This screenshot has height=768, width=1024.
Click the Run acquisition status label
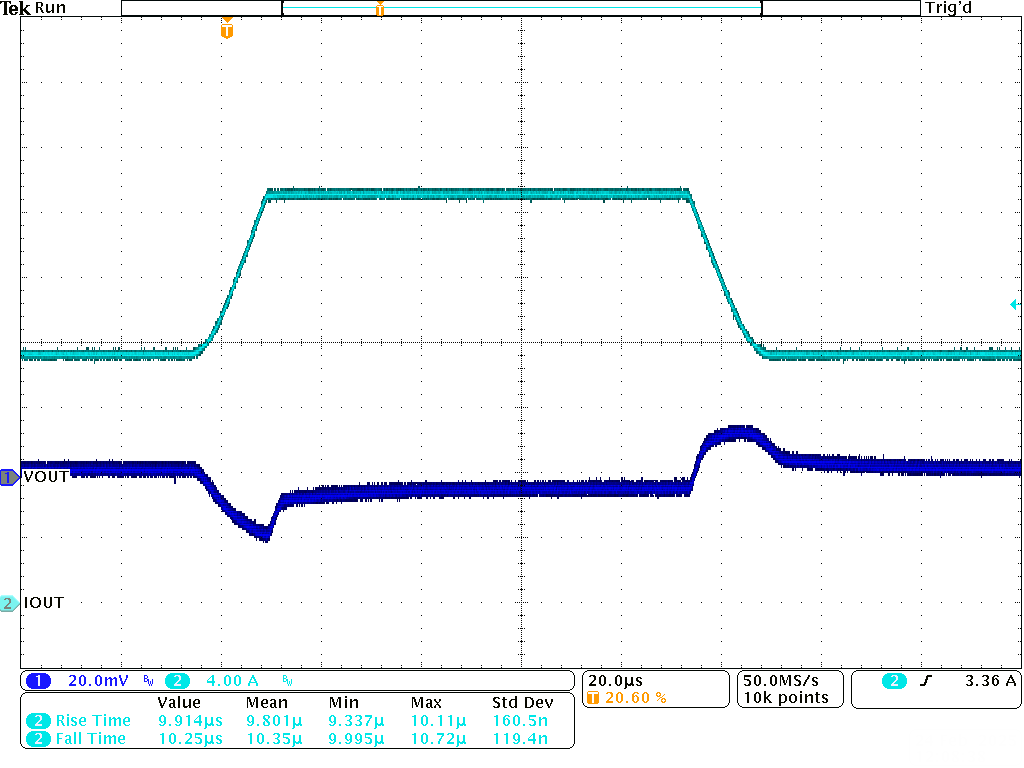coord(50,8)
